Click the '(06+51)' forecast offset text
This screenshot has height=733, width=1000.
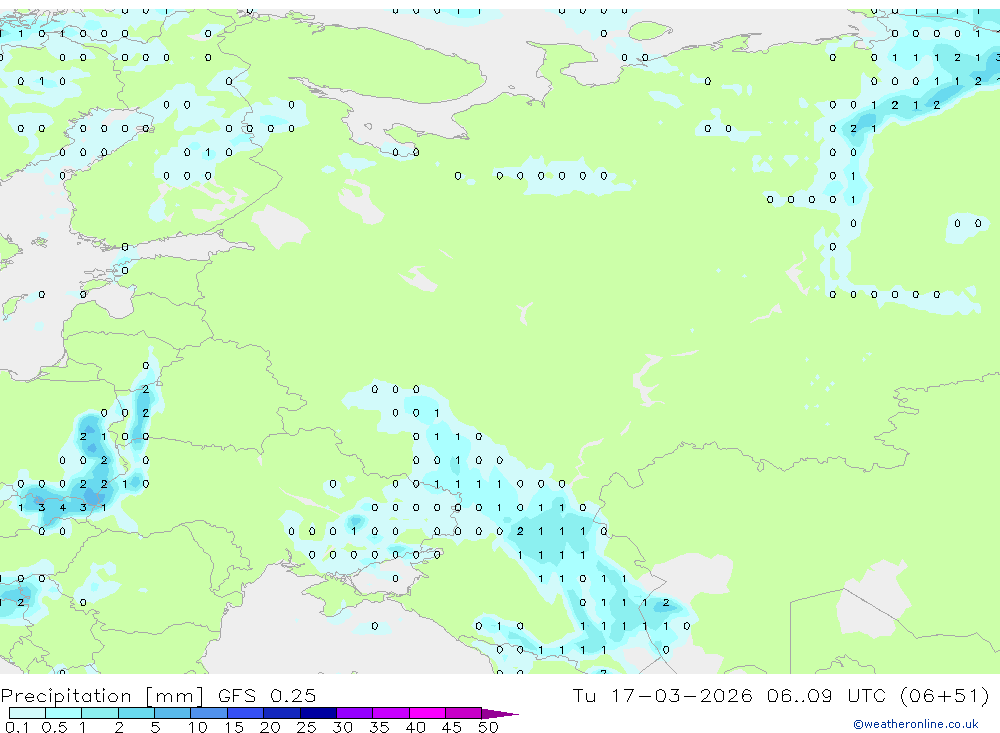(944, 695)
